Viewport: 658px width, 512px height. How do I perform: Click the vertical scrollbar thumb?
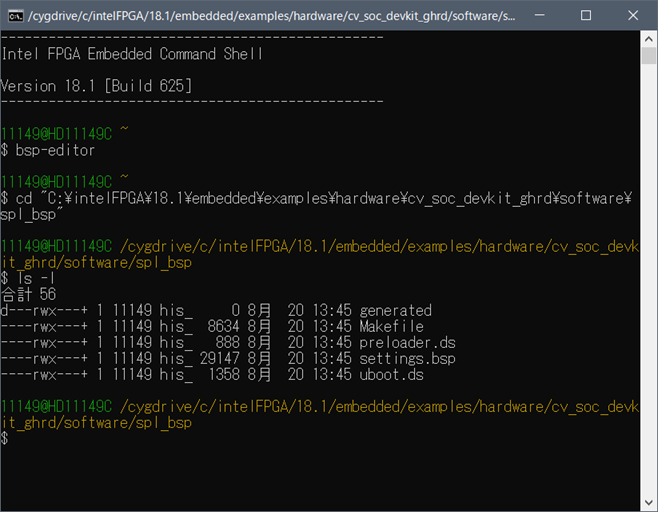[649, 55]
